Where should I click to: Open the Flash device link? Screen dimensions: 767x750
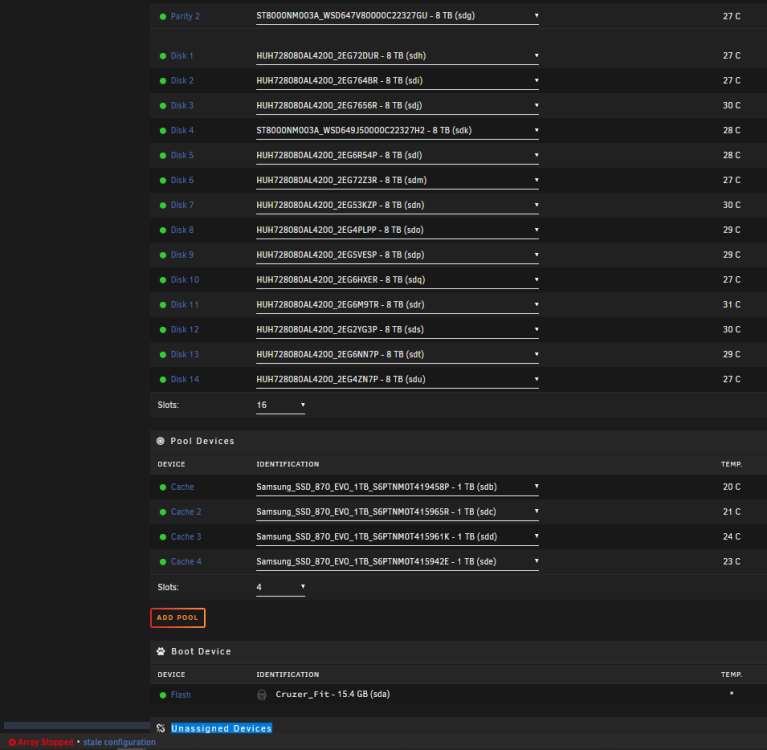click(x=180, y=695)
